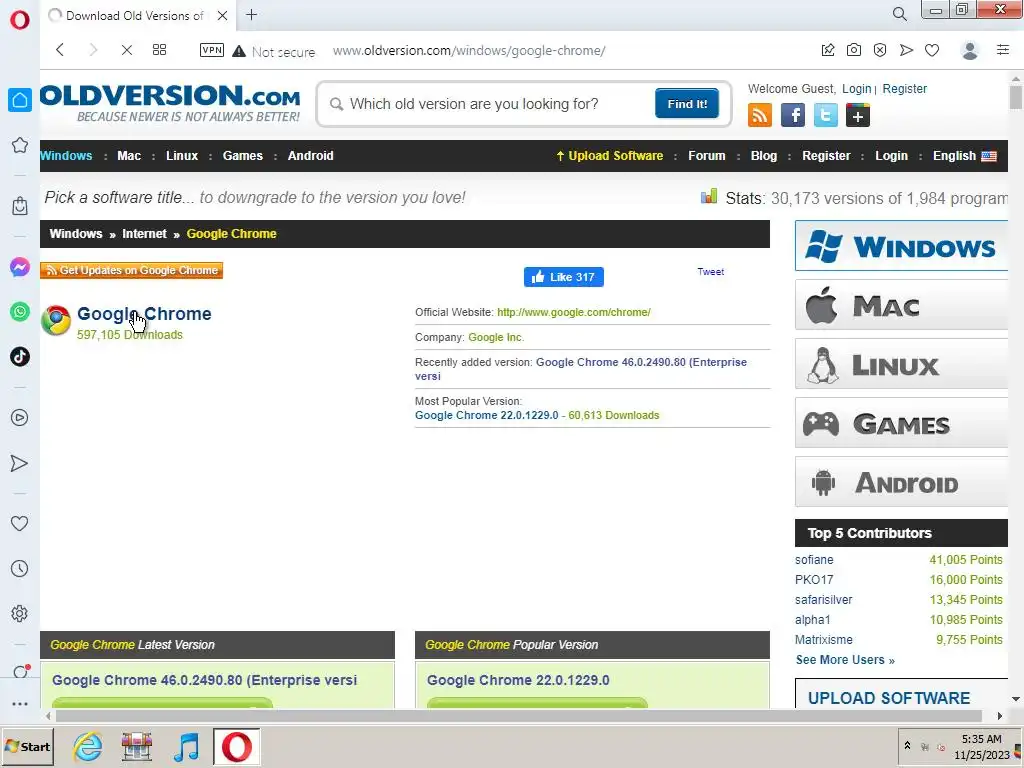1024x768 pixels.
Task: Open the tab grid Speed Dial button
Action: point(159,50)
